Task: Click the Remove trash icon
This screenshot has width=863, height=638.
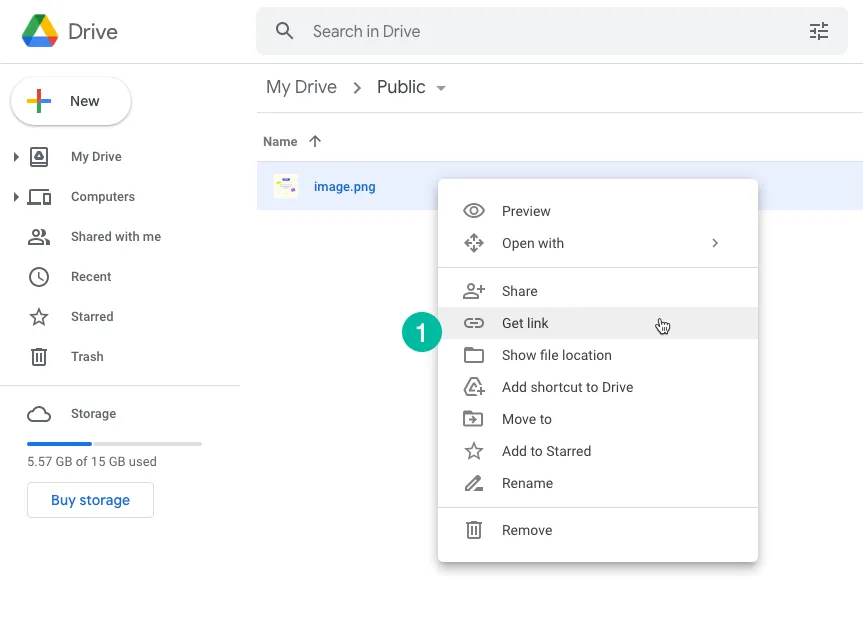Action: point(473,530)
